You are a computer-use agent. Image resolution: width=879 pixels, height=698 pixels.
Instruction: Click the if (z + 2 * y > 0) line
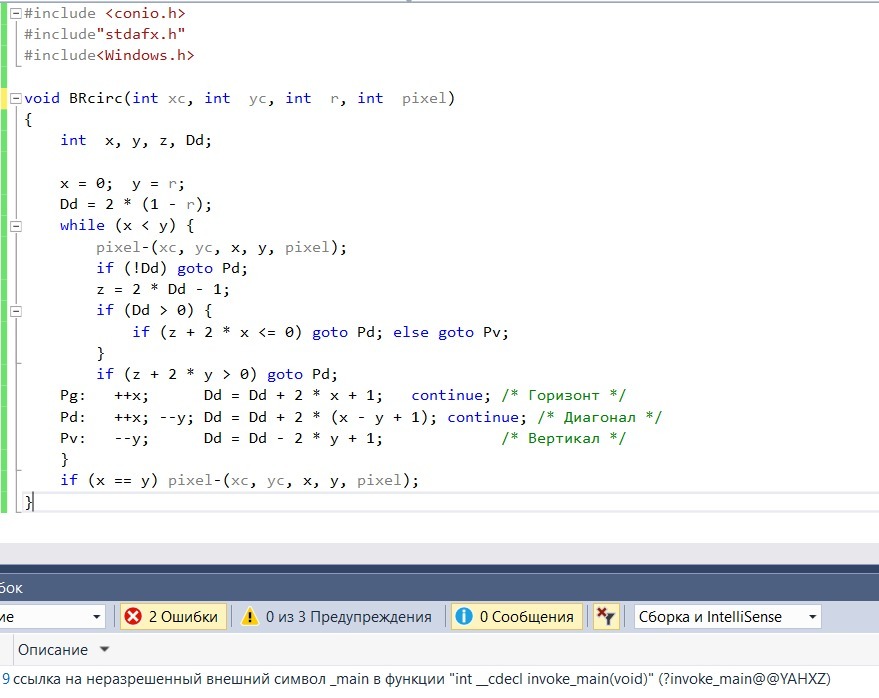coord(217,375)
